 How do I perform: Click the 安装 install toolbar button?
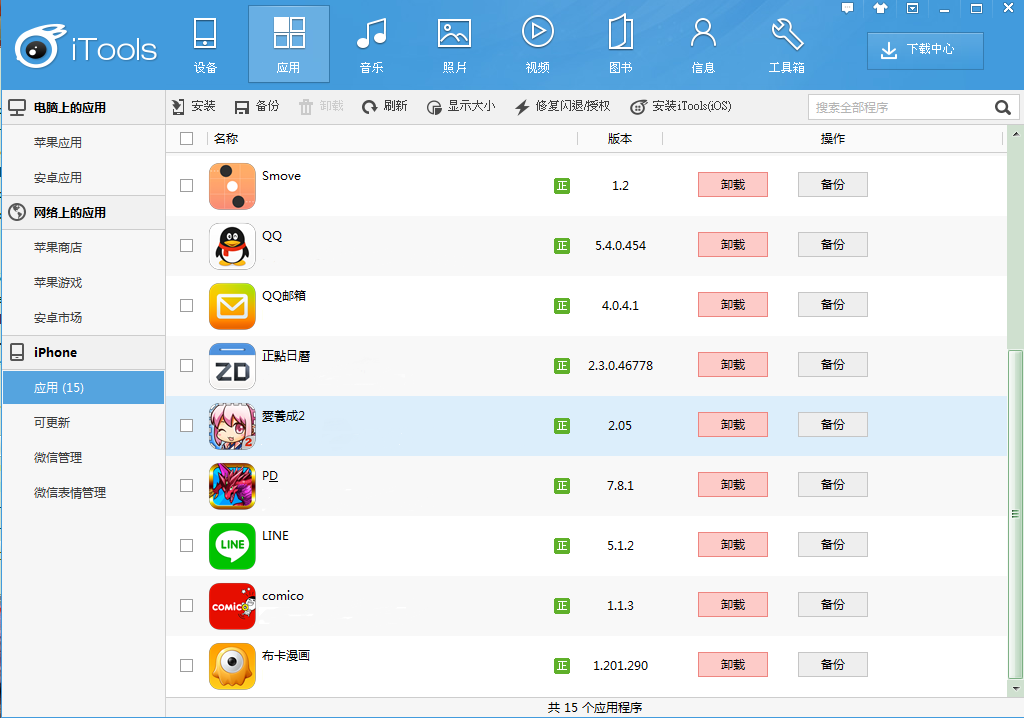pyautogui.click(x=193, y=106)
